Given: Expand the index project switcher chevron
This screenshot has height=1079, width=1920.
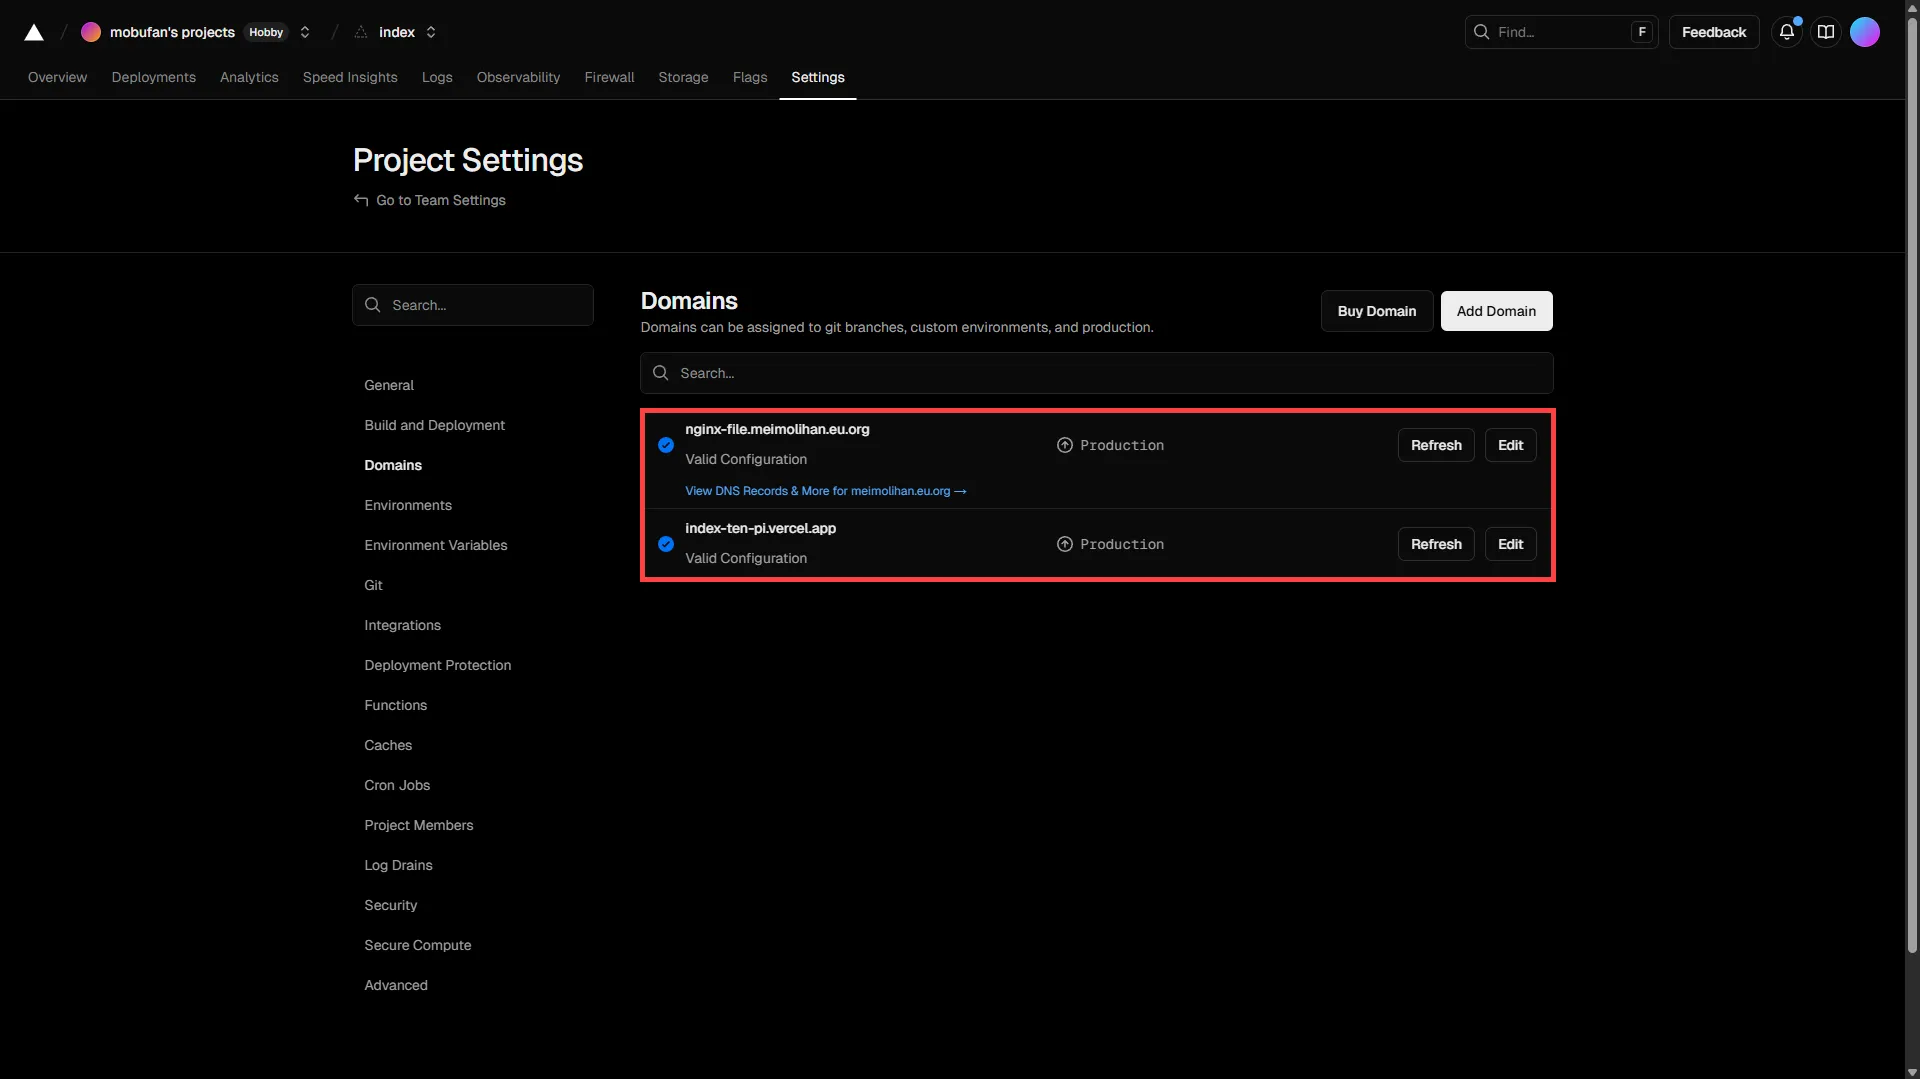Looking at the screenshot, I should (431, 32).
